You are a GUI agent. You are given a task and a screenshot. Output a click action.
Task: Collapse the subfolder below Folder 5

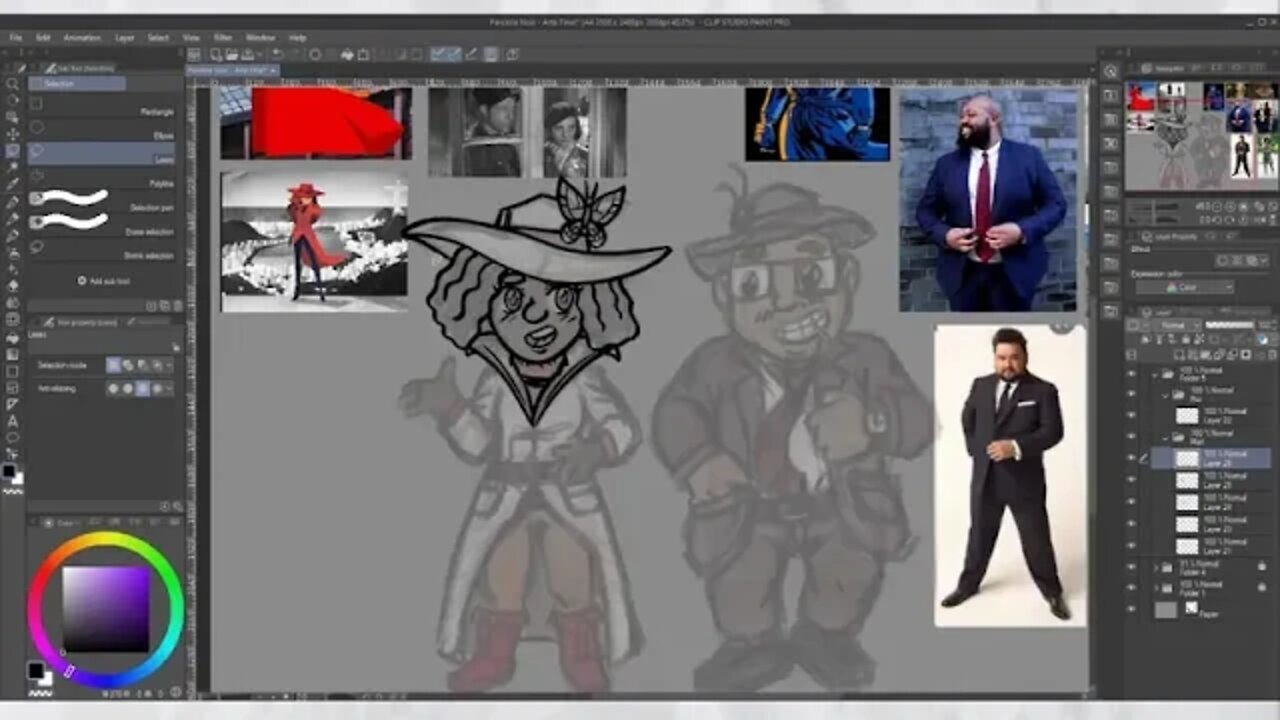coord(1166,394)
